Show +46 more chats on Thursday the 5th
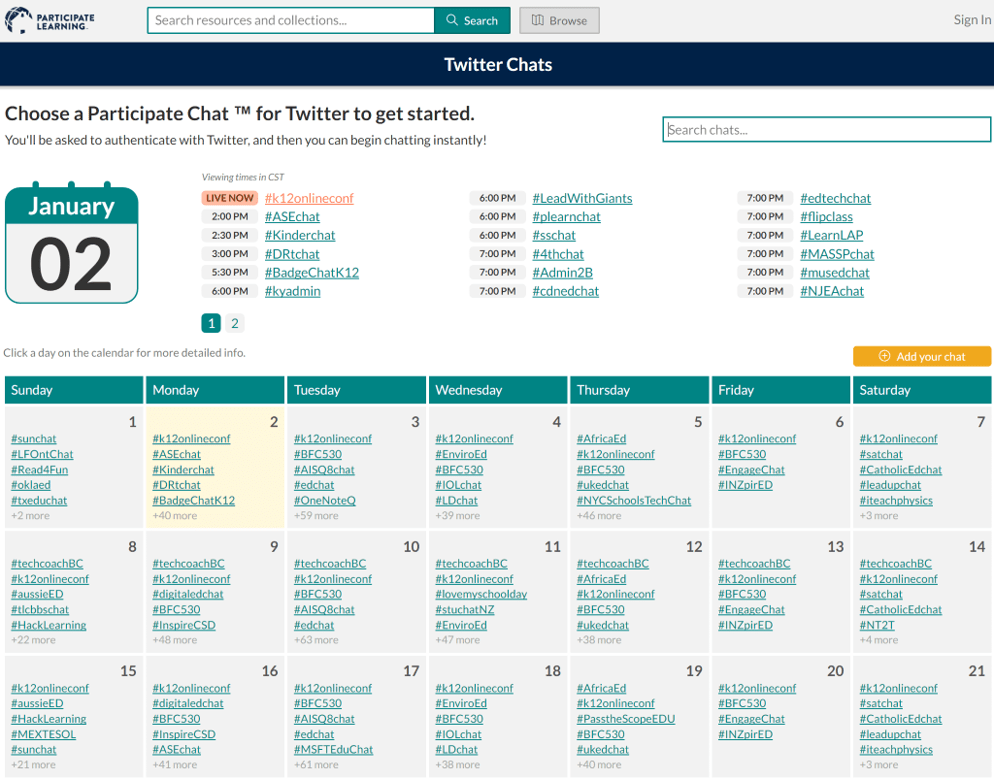 (x=598, y=516)
